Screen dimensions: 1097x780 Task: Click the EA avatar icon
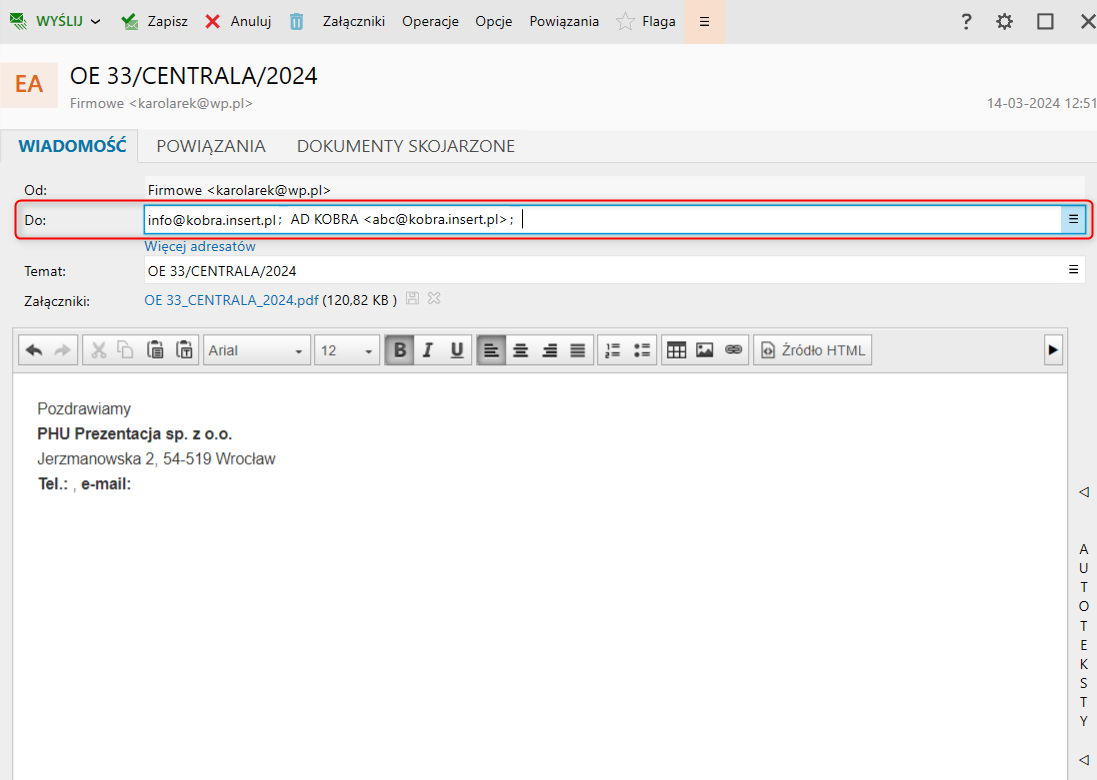coord(29,84)
